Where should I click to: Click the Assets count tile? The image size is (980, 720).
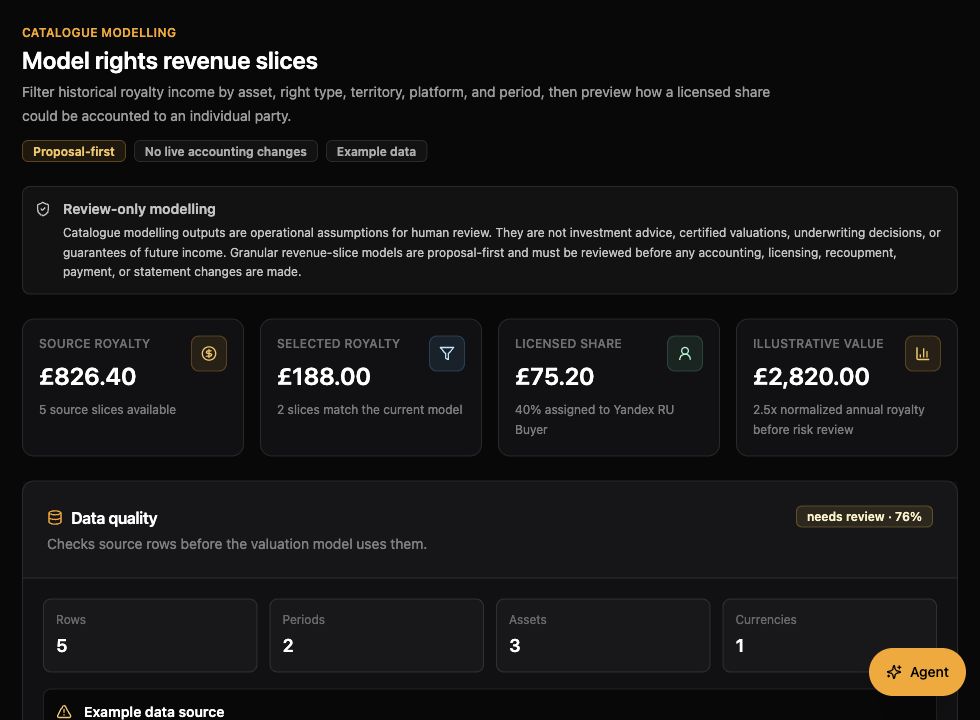coord(602,636)
